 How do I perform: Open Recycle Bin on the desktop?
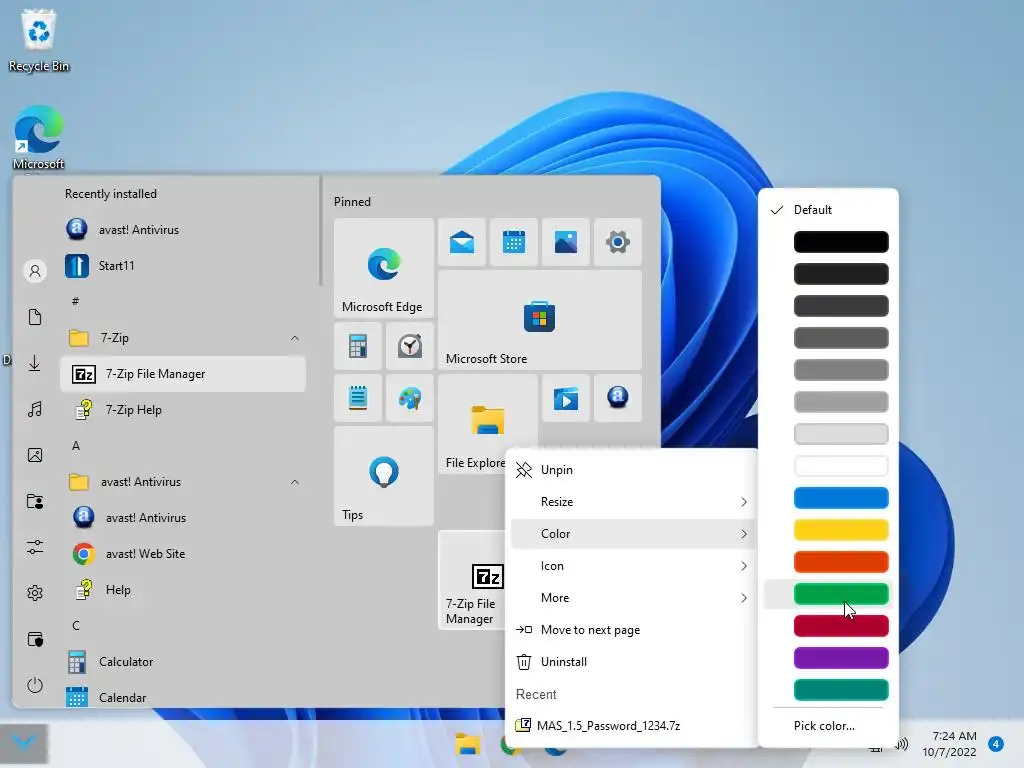pos(39,40)
